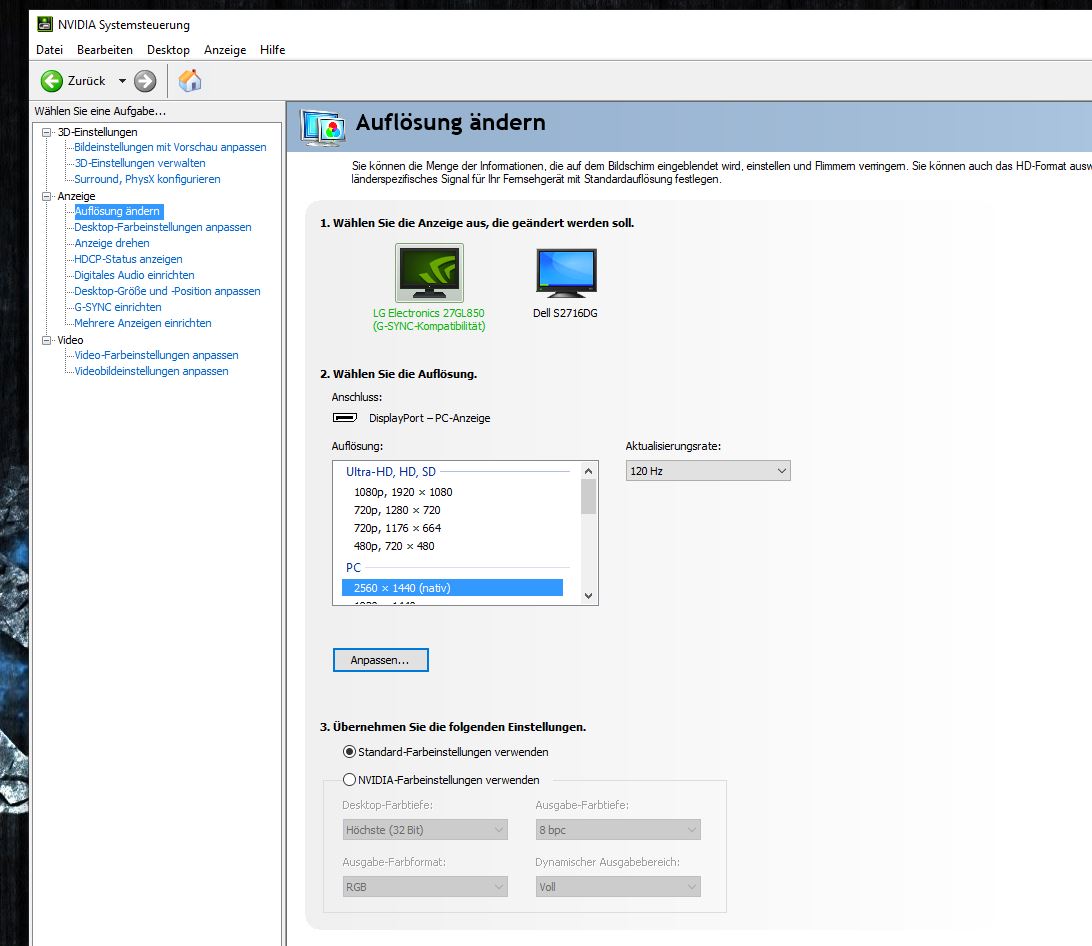Select resolution 480p, 720 × 480
Image resolution: width=1092 pixels, height=946 pixels.
pos(394,546)
